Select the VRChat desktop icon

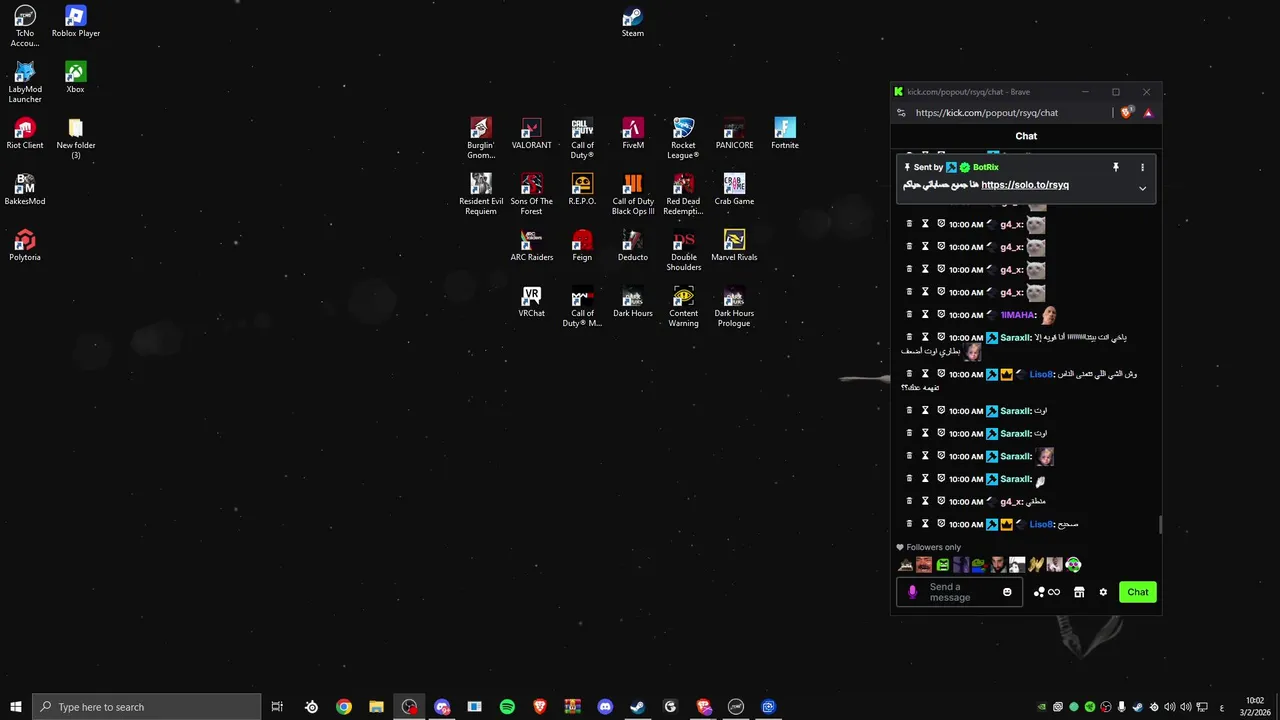(x=531, y=302)
